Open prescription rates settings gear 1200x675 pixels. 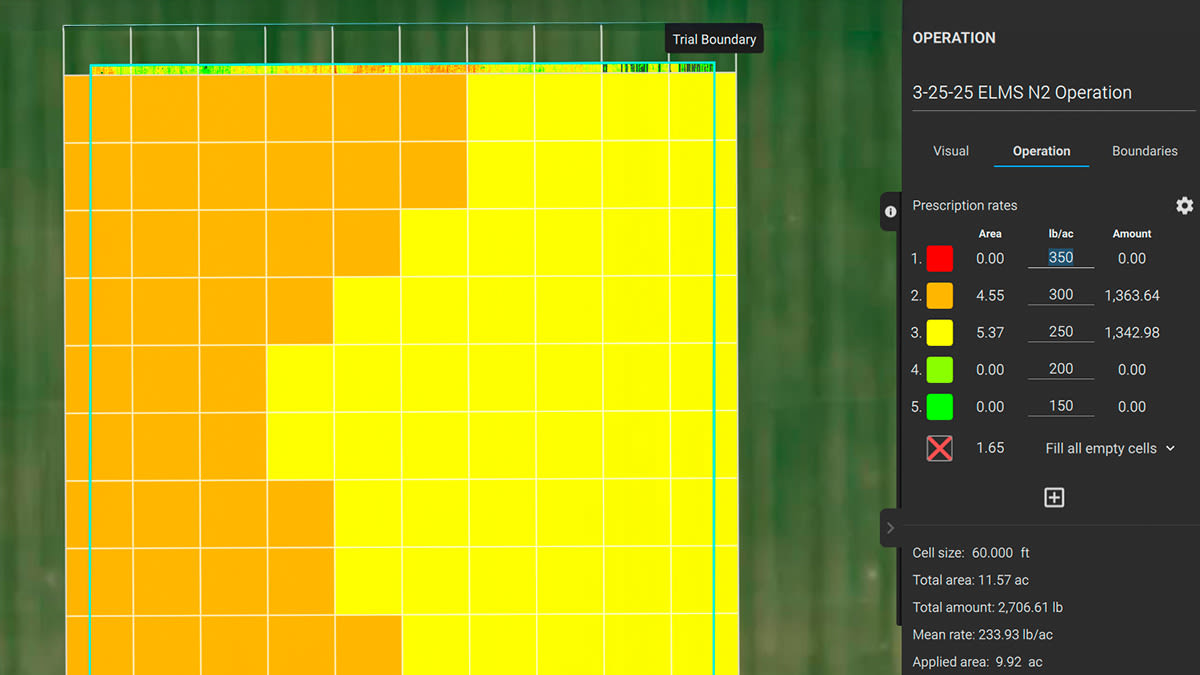pyautogui.click(x=1184, y=205)
